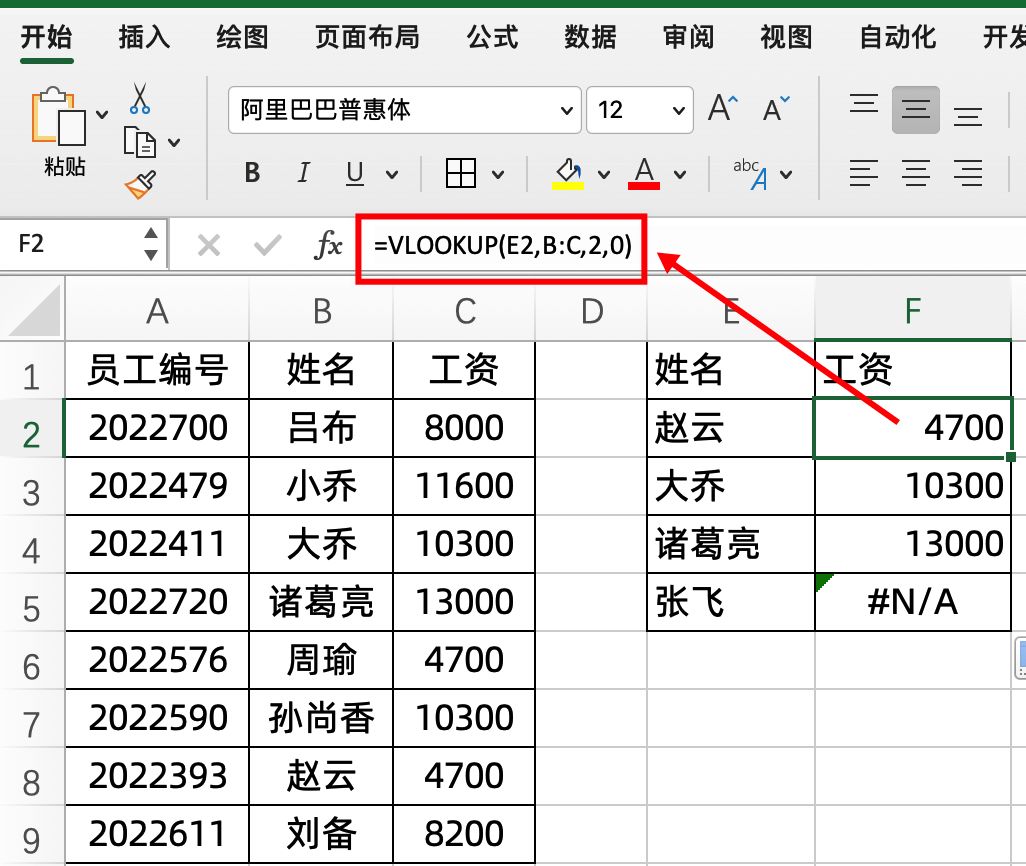Open the 审阅 tab
1026x866 pixels.
click(688, 37)
